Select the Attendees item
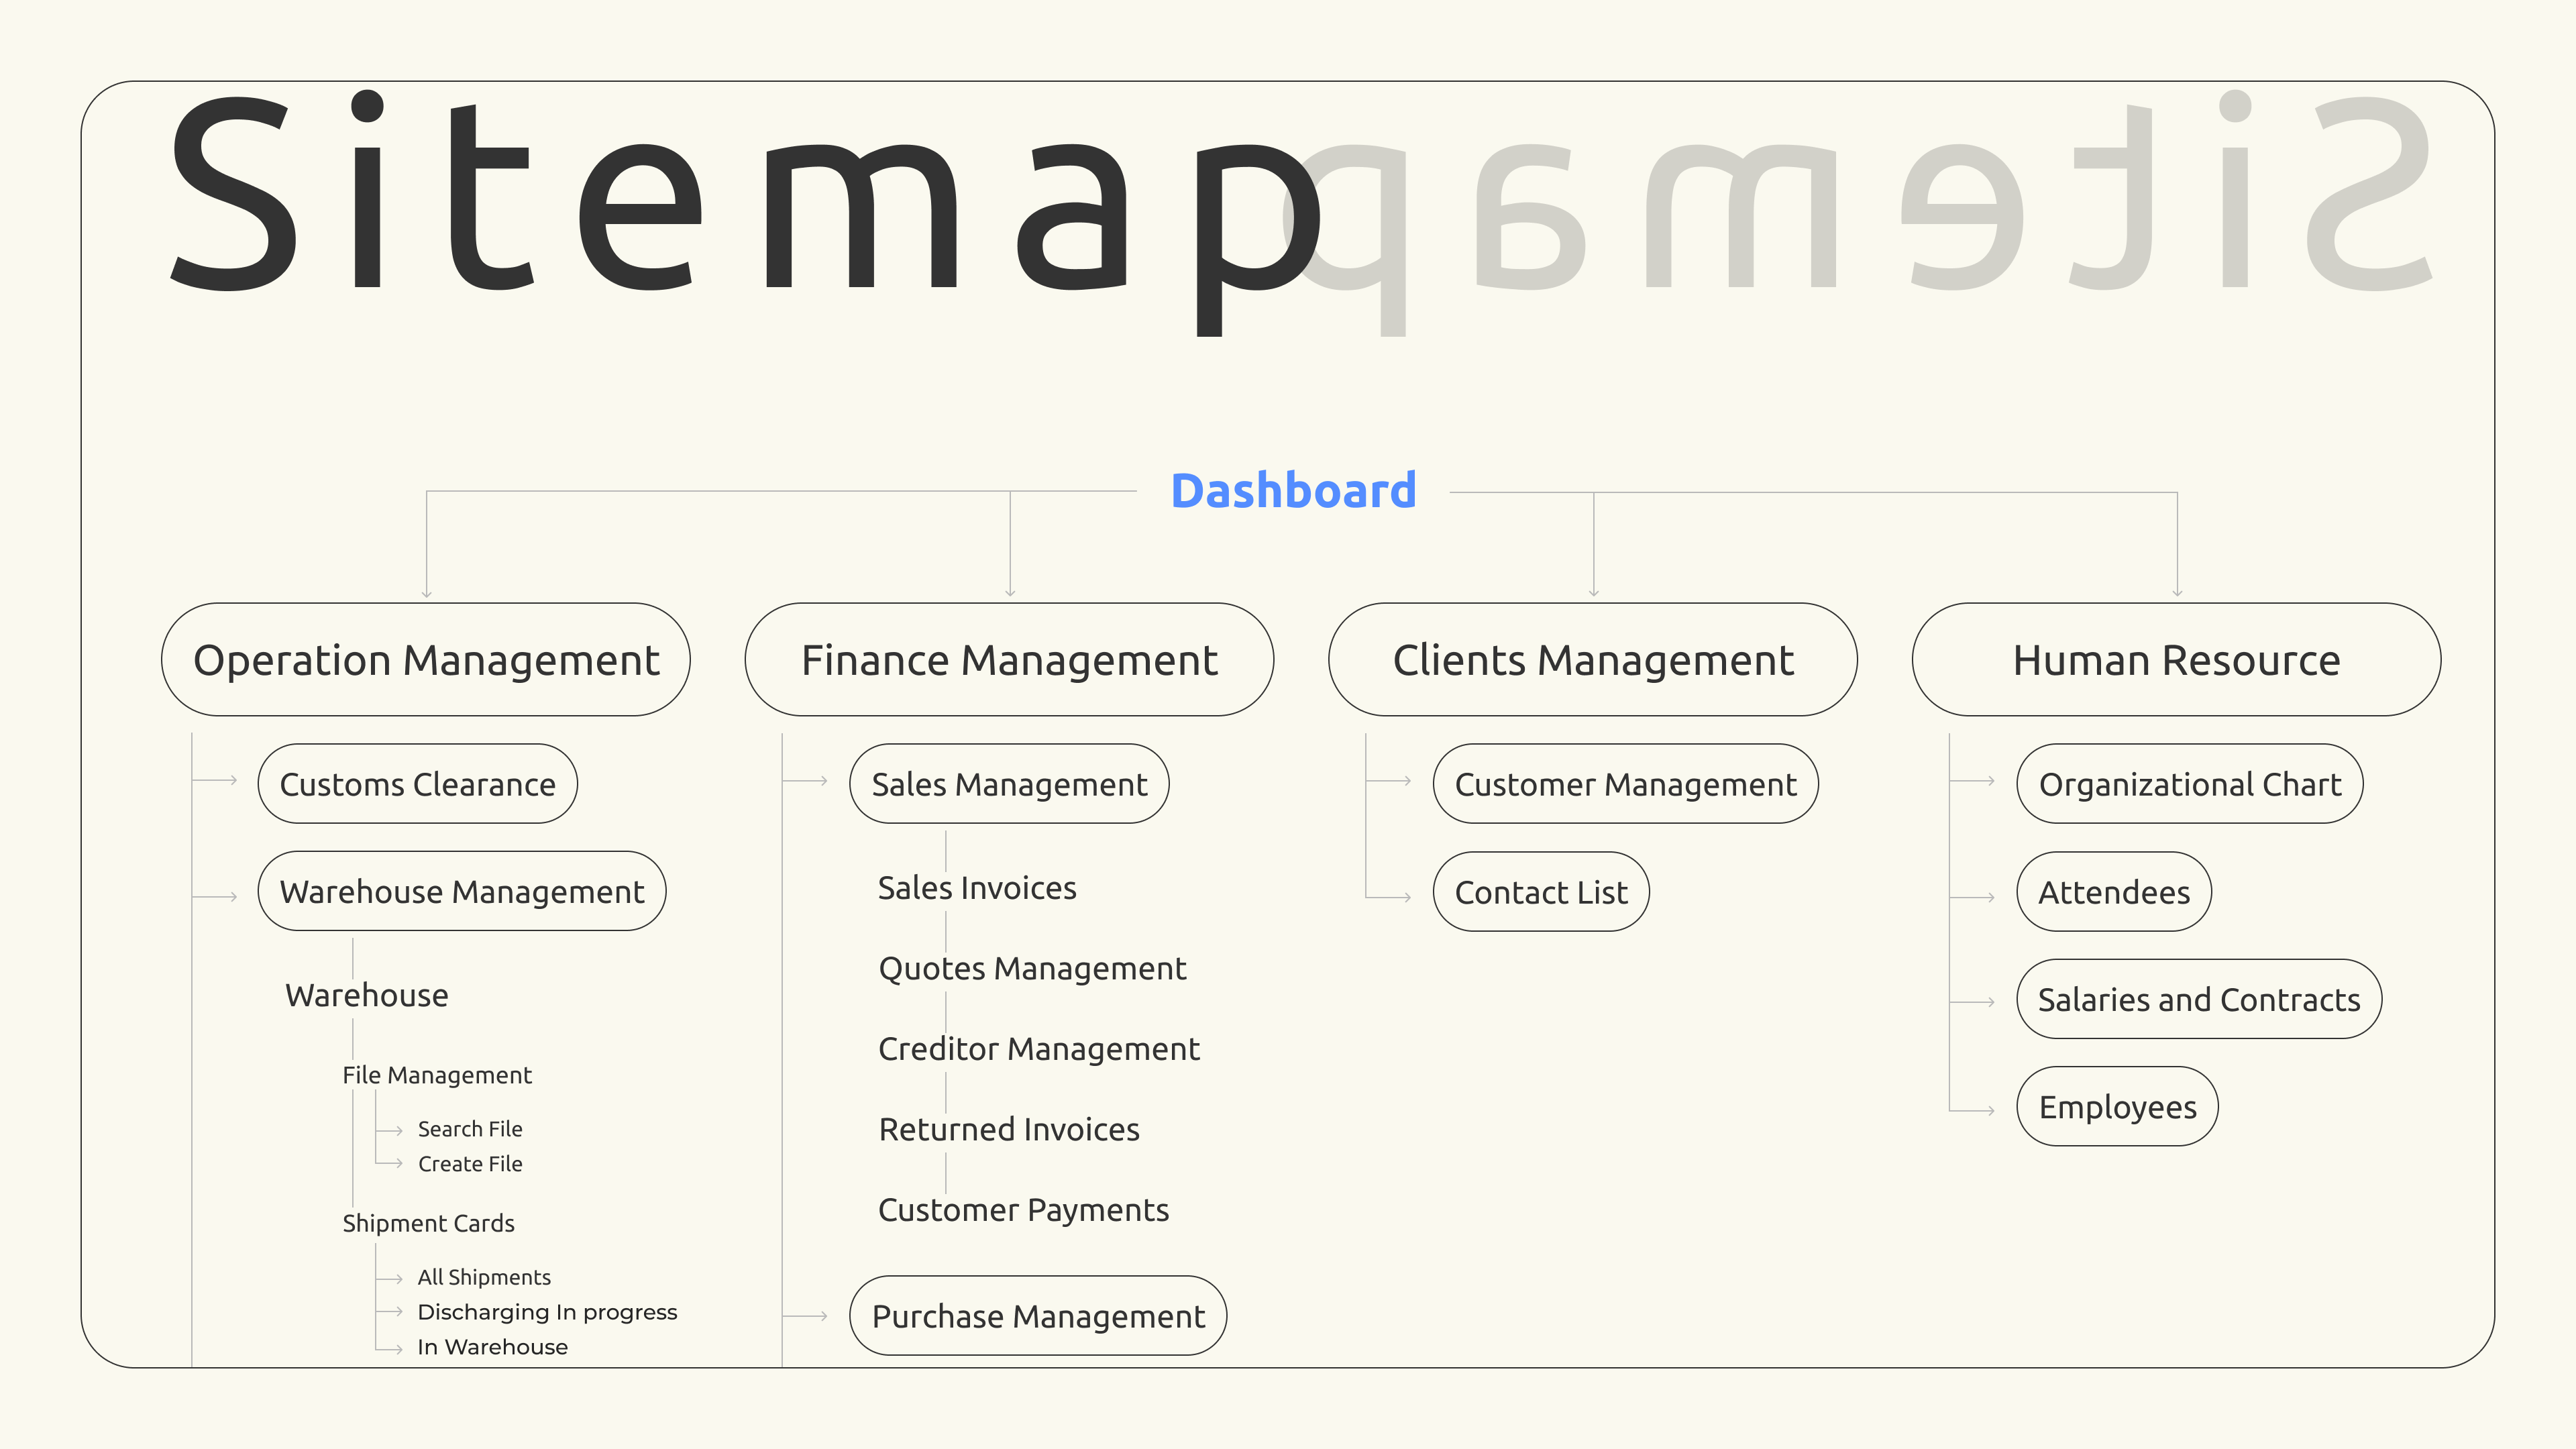Image resolution: width=2576 pixels, height=1449 pixels. (x=2113, y=892)
